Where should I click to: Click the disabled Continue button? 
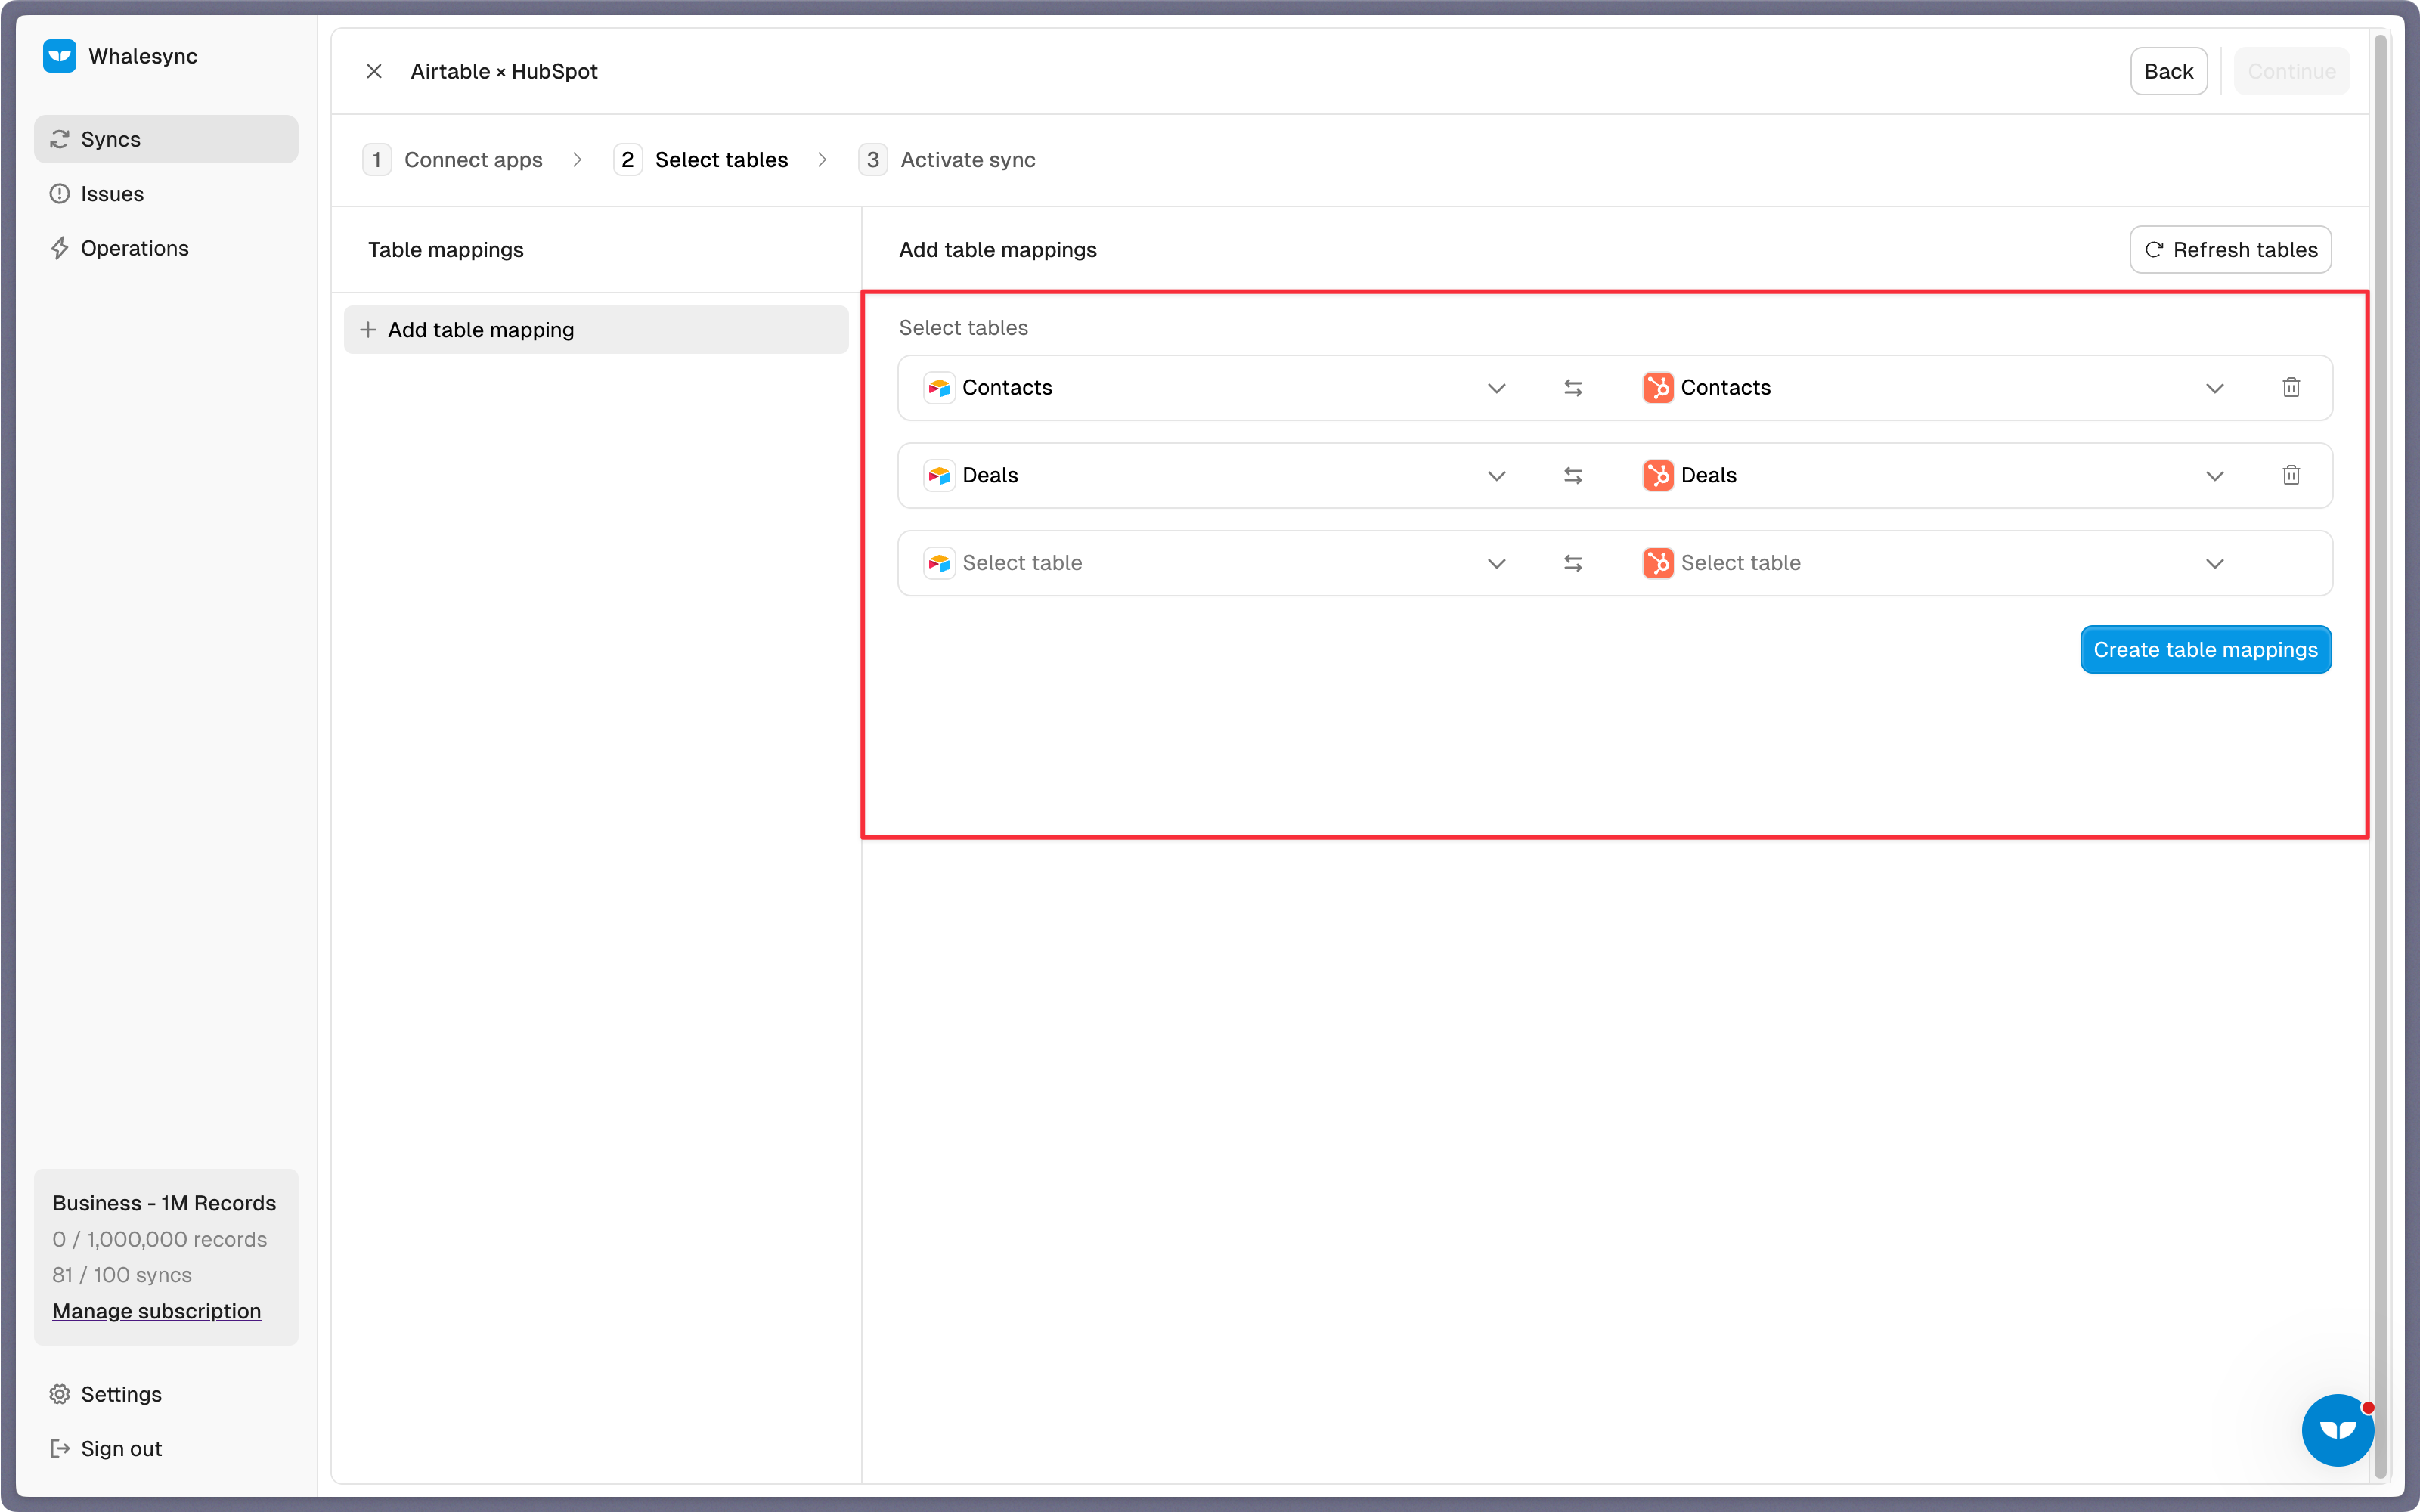(2291, 71)
